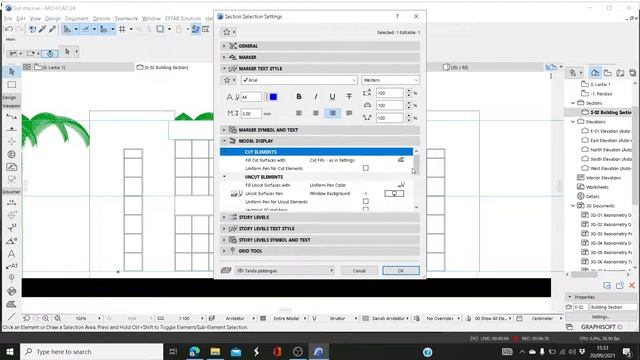Viewport: 640px width, 360px height.
Task: Click the Project Map icon in the Navigator
Action: tap(595, 73)
